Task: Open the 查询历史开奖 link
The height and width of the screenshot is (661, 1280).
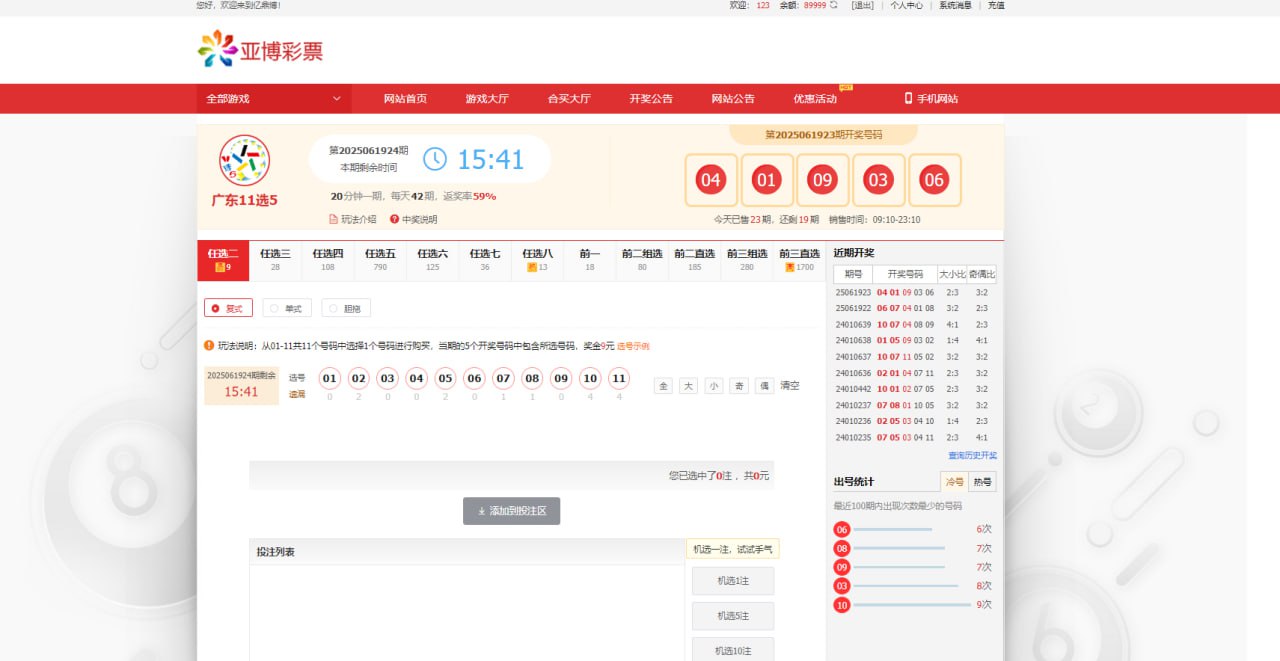Action: pos(972,455)
